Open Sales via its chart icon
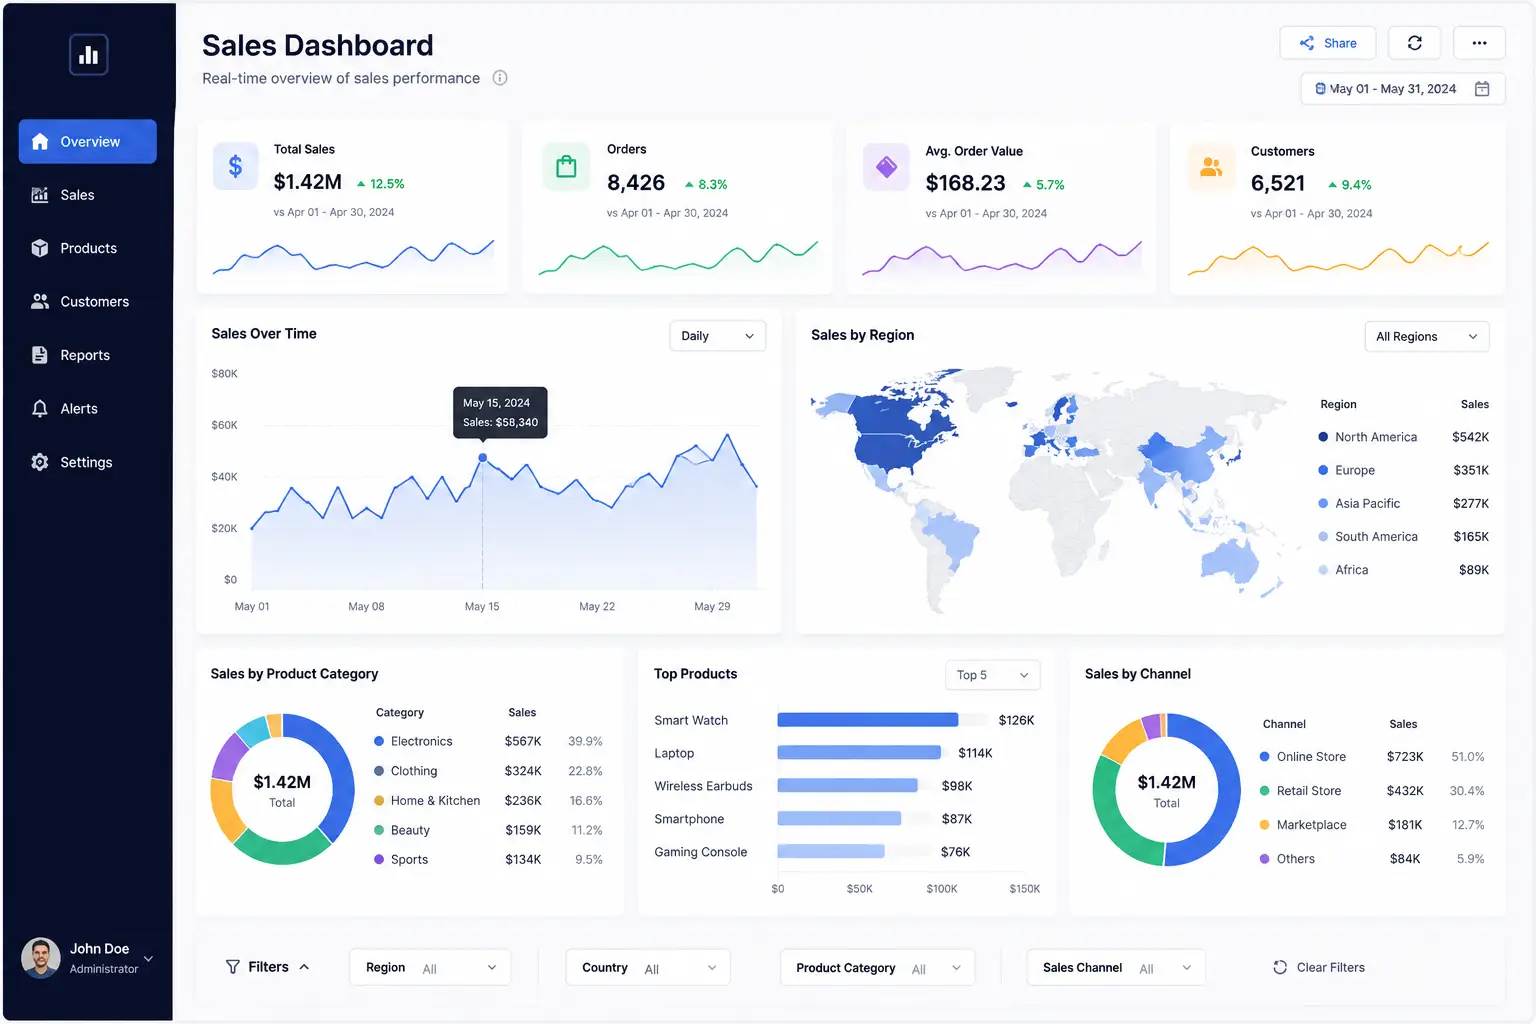The image size is (1536, 1024). click(40, 195)
